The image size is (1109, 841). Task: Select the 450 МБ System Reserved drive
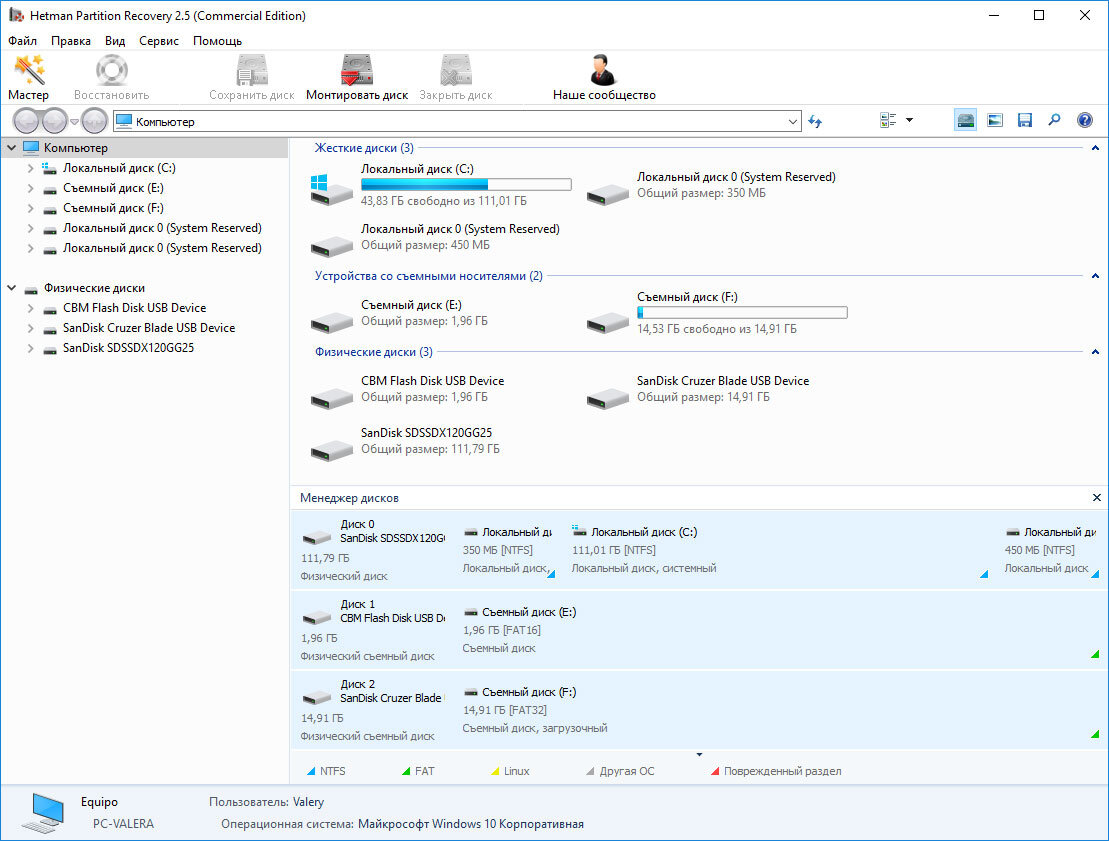(x=331, y=245)
